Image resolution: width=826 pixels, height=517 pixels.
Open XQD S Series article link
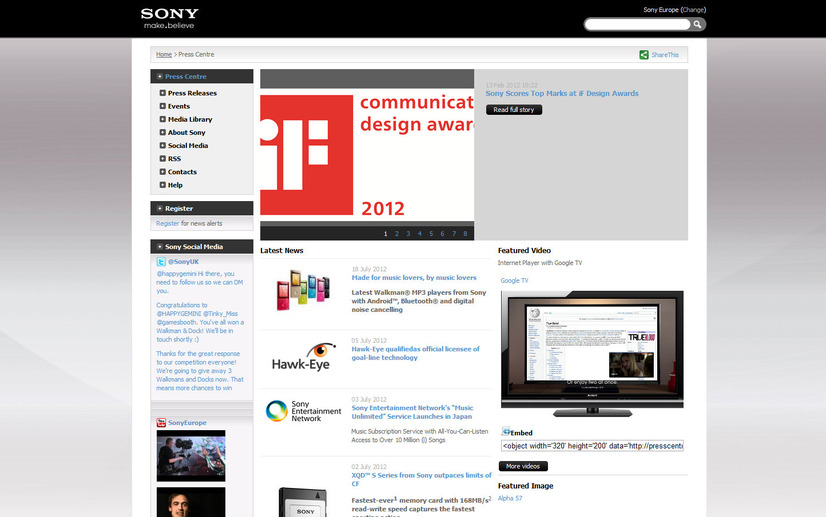coord(421,479)
